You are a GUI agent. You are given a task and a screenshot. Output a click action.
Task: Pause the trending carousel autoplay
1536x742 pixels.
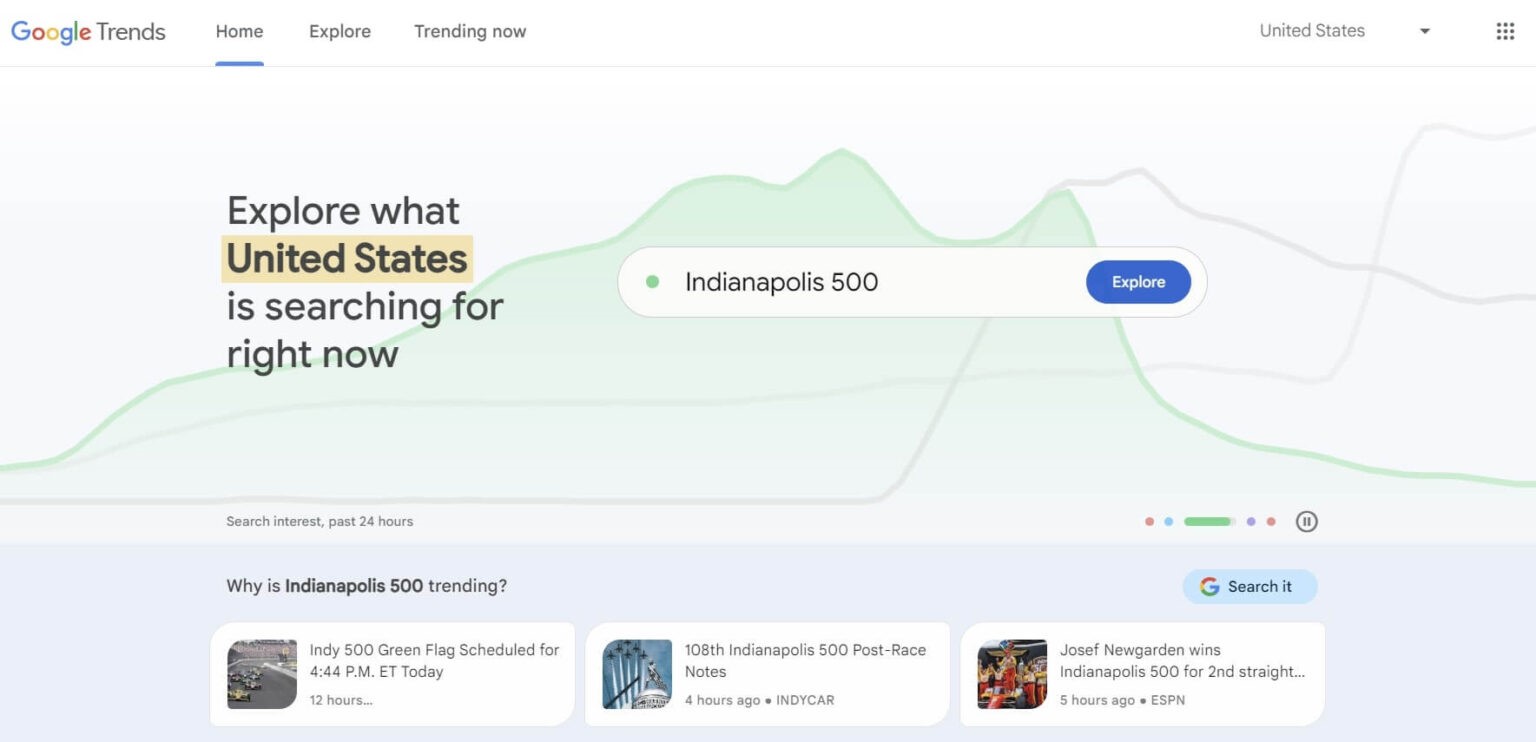pyautogui.click(x=1306, y=521)
